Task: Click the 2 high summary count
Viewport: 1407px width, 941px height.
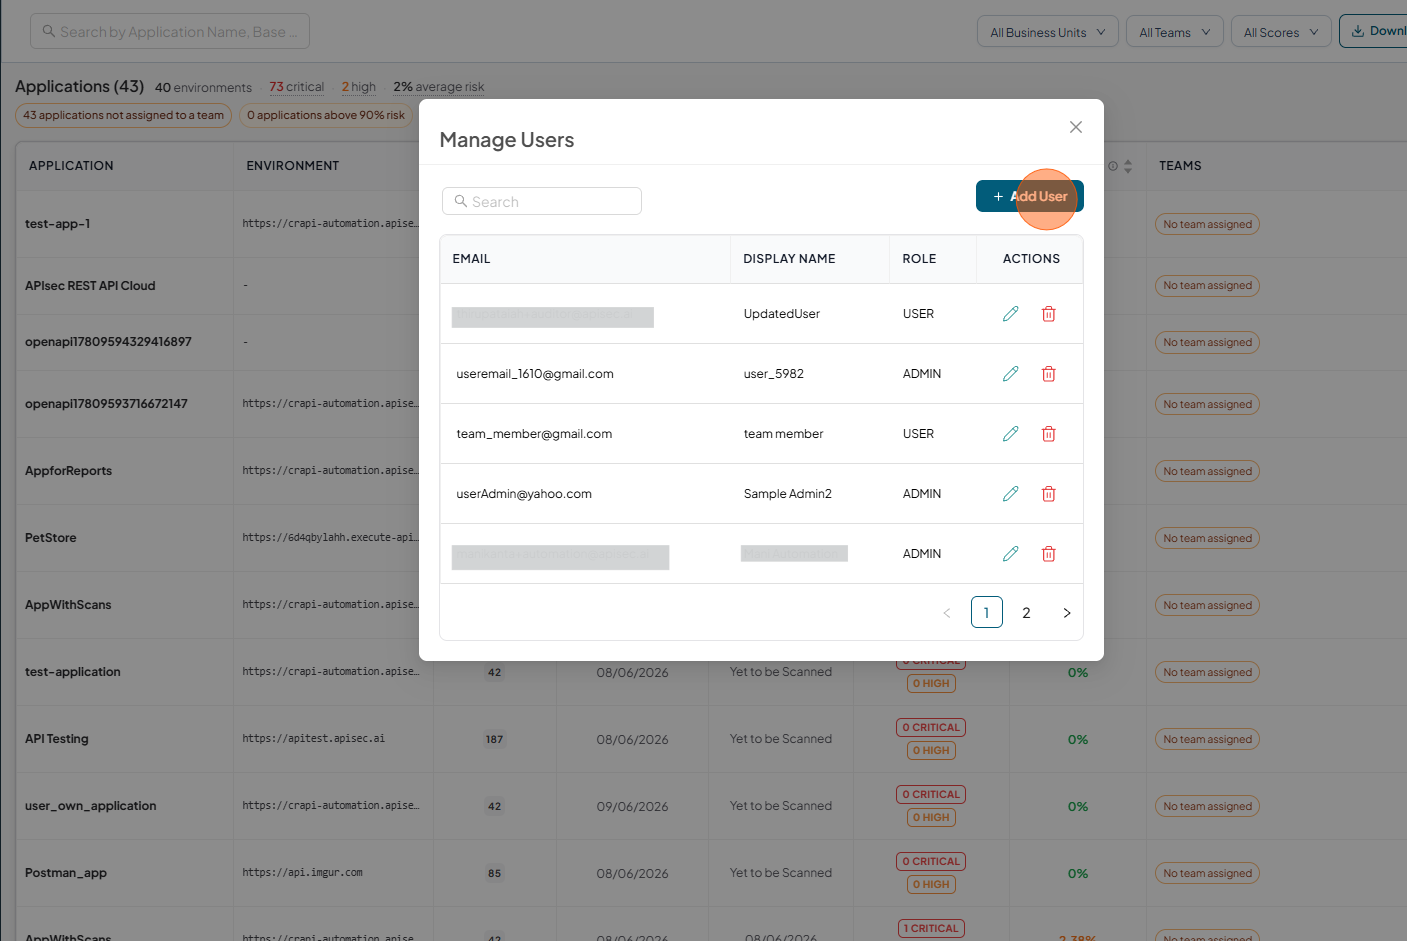Action: pos(359,87)
